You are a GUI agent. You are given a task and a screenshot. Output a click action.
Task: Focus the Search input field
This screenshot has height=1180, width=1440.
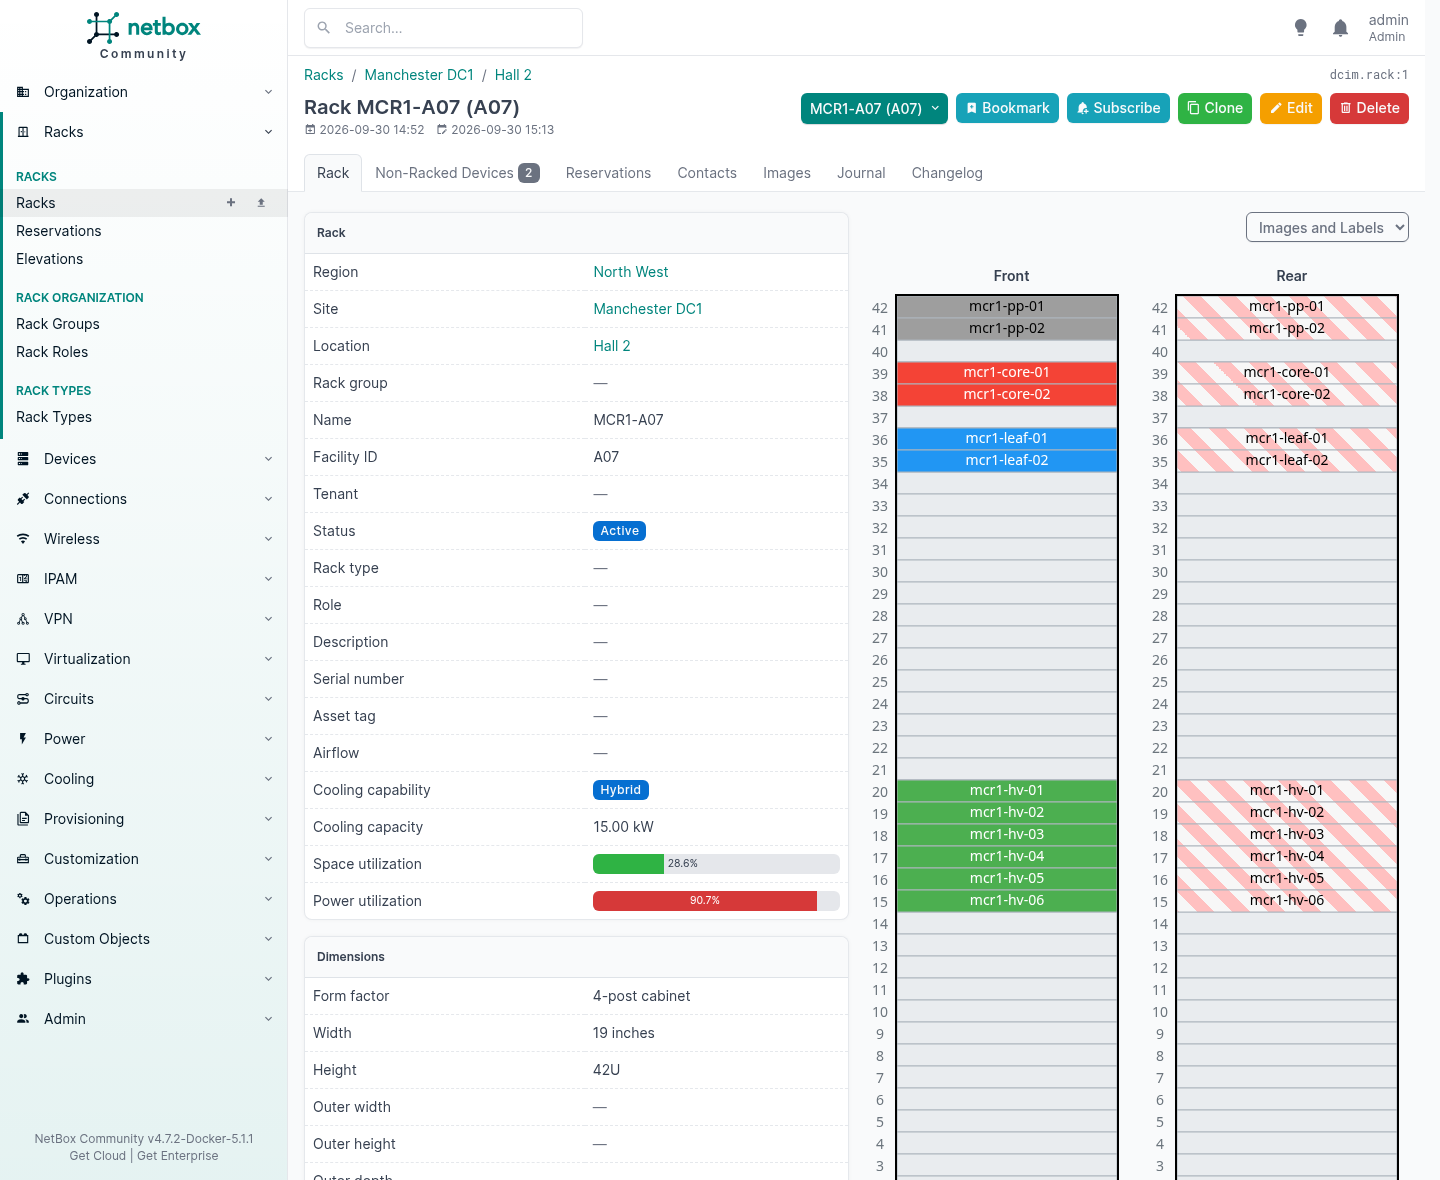click(443, 28)
